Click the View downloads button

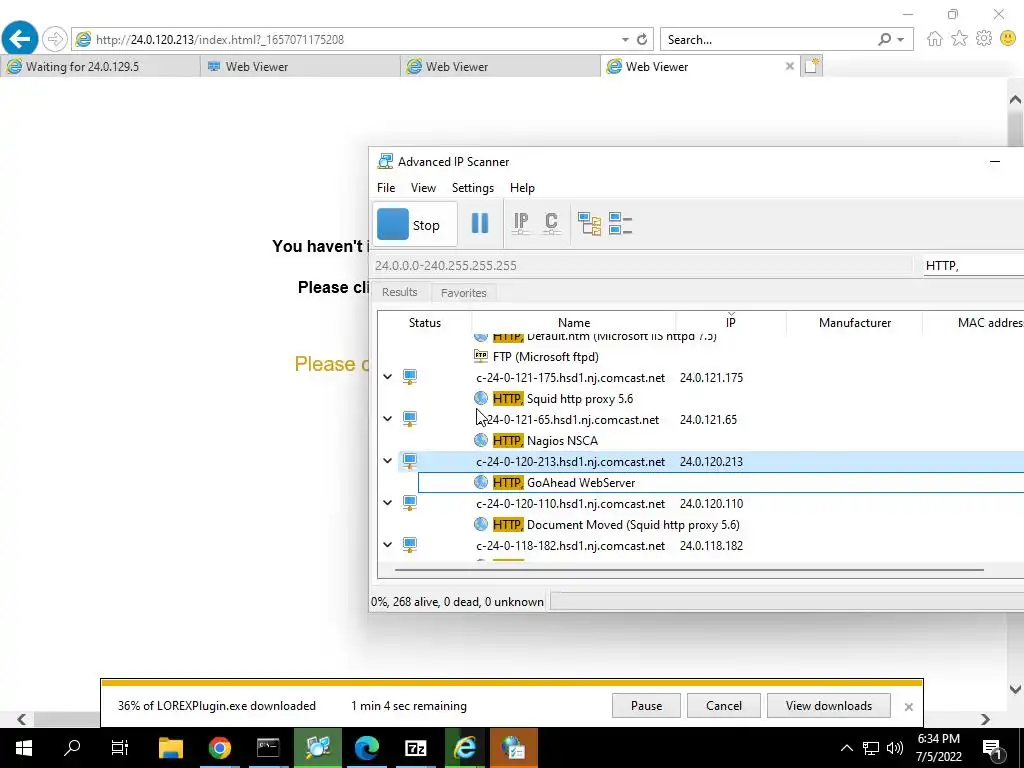pyautogui.click(x=829, y=705)
